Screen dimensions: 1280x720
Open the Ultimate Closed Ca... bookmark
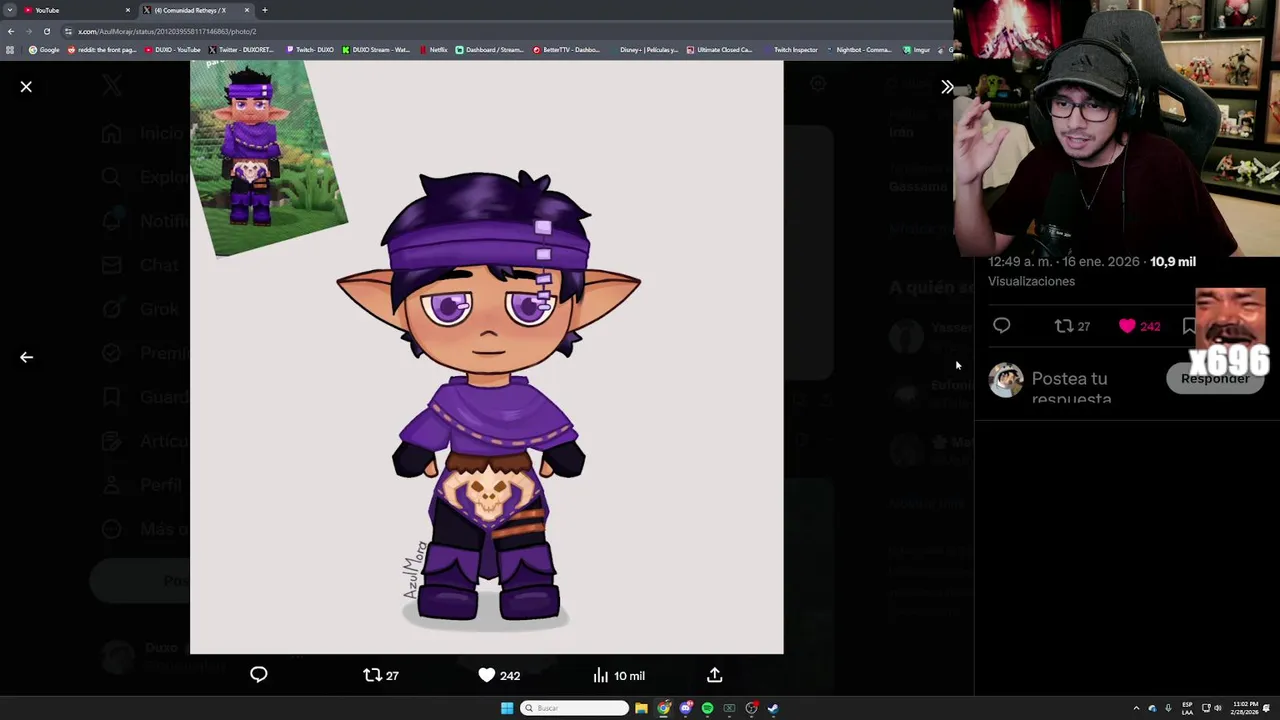(x=719, y=50)
